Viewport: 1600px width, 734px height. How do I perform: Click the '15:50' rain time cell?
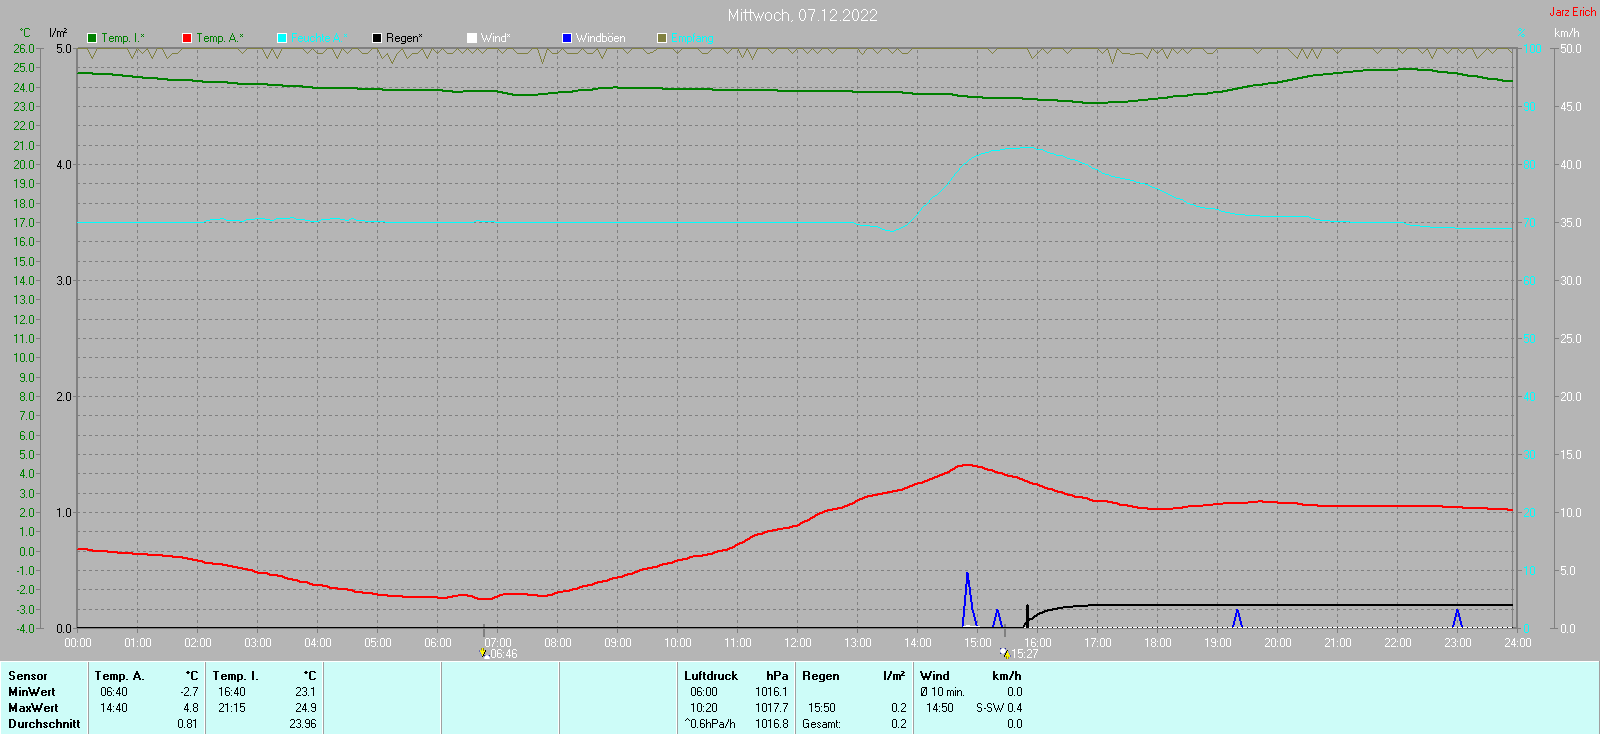[x=822, y=708]
